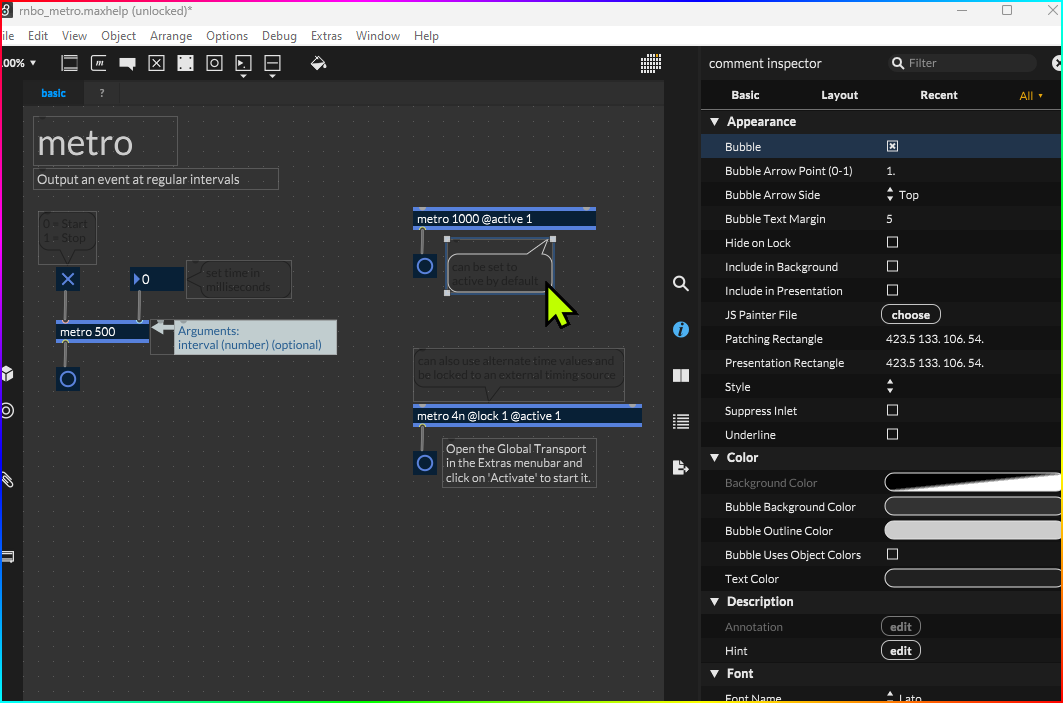Collapse the Color section
Viewport: 1063px width, 703px height.
click(715, 458)
